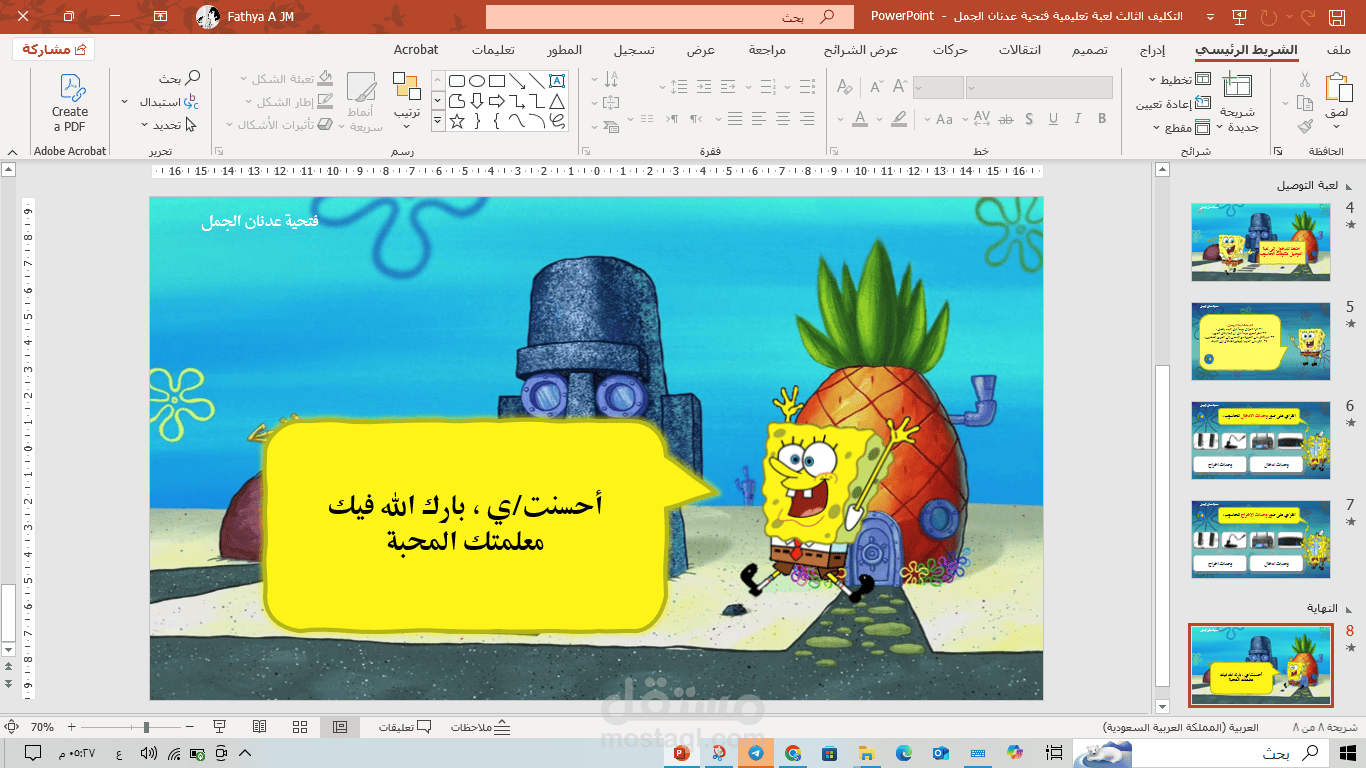Open the File (ملف) tab
The image size is (1366, 768).
[x=1339, y=50]
